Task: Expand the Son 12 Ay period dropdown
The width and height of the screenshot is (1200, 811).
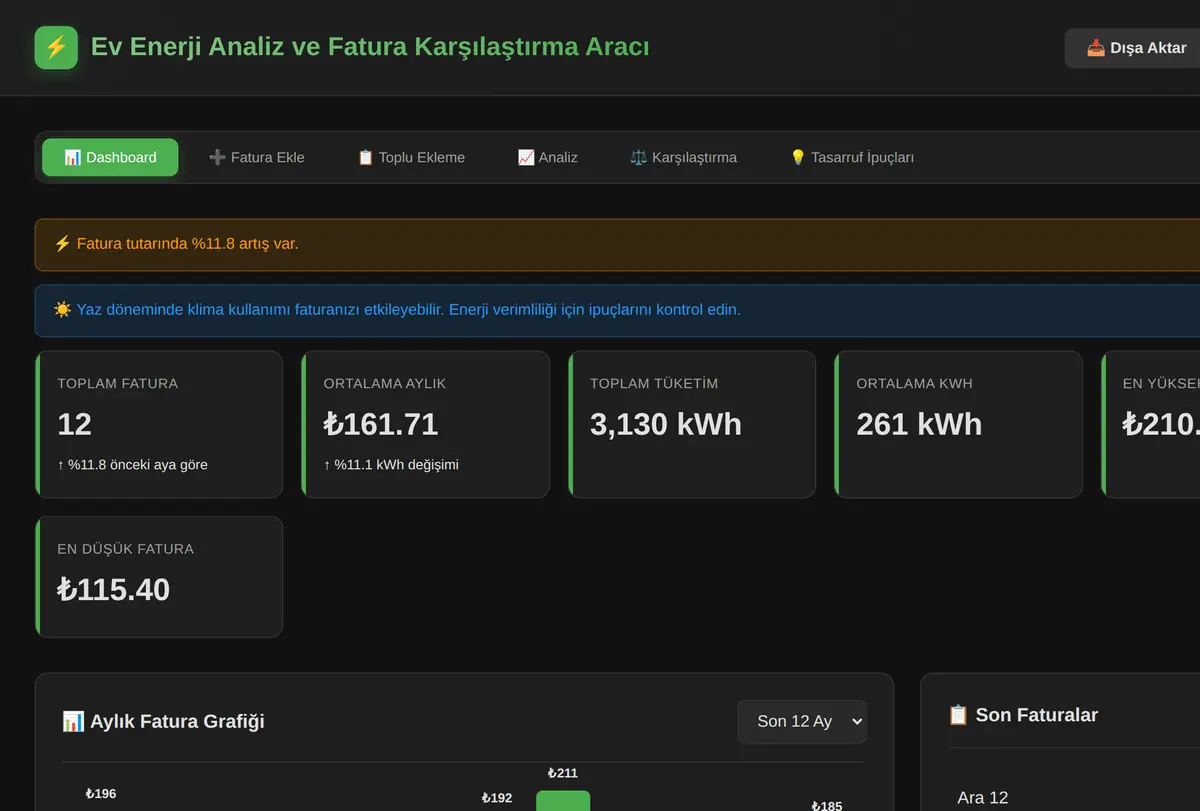Action: click(802, 721)
